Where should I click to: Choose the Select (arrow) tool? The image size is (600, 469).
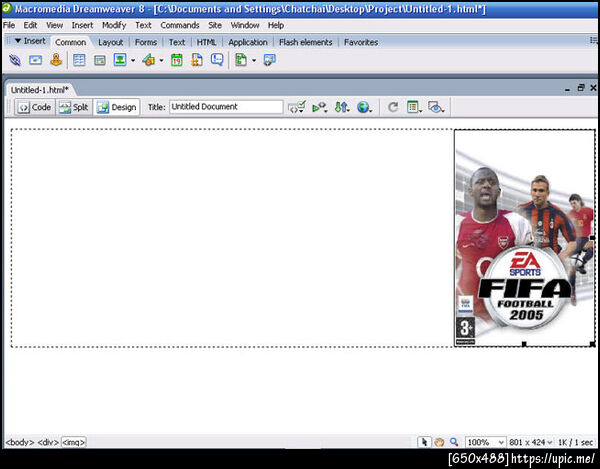(424, 442)
